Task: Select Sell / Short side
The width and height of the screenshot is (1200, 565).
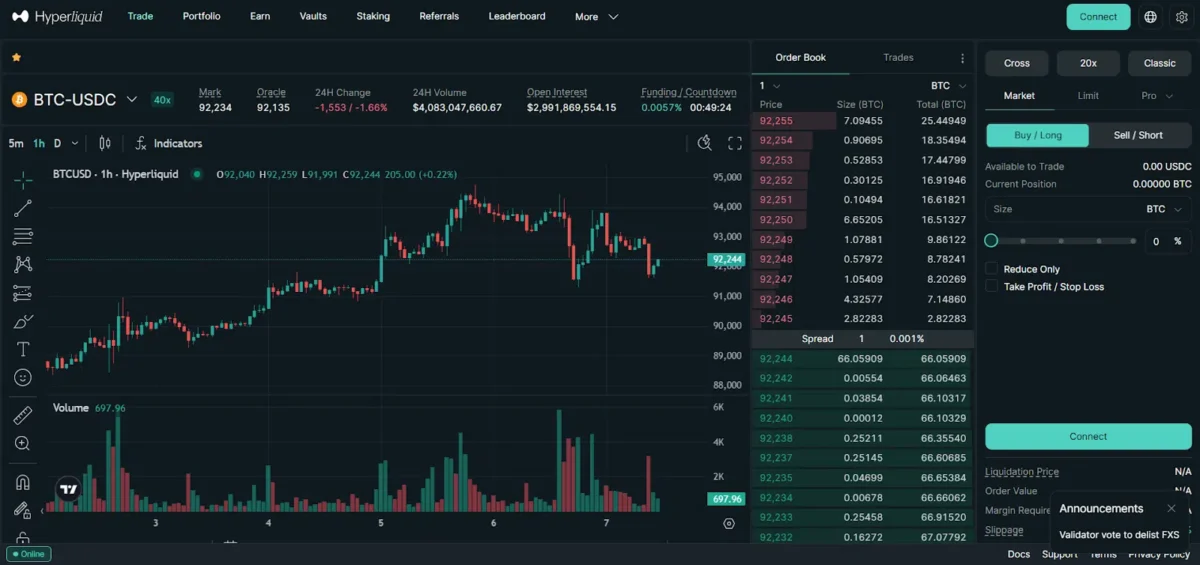Action: [1139, 135]
